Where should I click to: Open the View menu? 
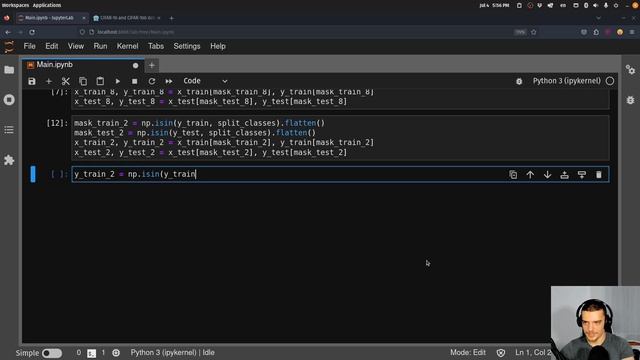76,46
